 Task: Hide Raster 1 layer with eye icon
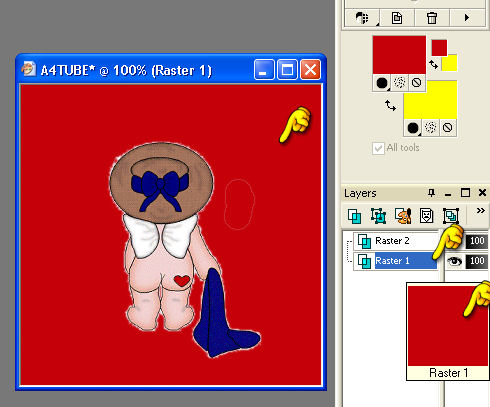[454, 261]
